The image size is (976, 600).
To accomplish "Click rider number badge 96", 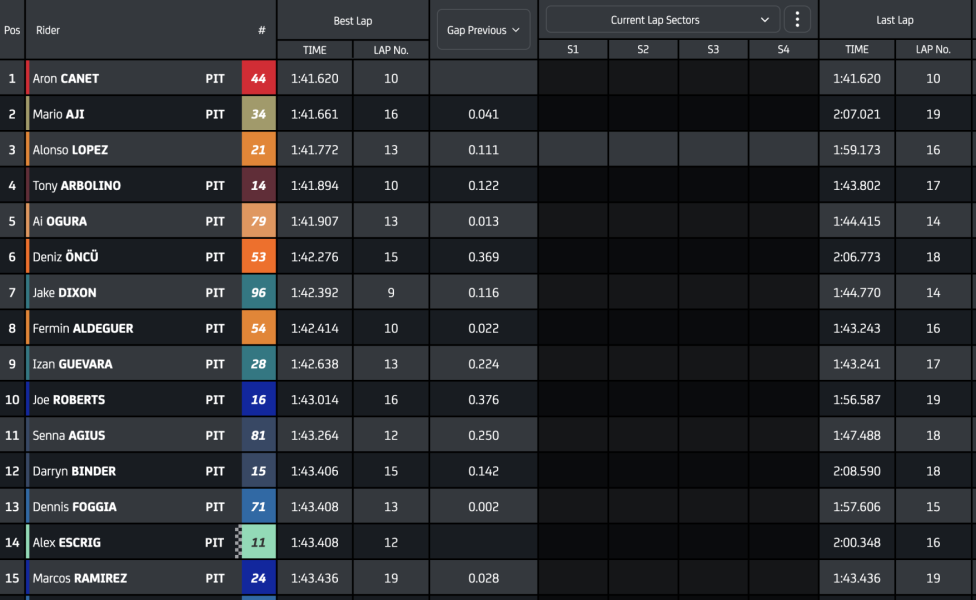I will (258, 293).
